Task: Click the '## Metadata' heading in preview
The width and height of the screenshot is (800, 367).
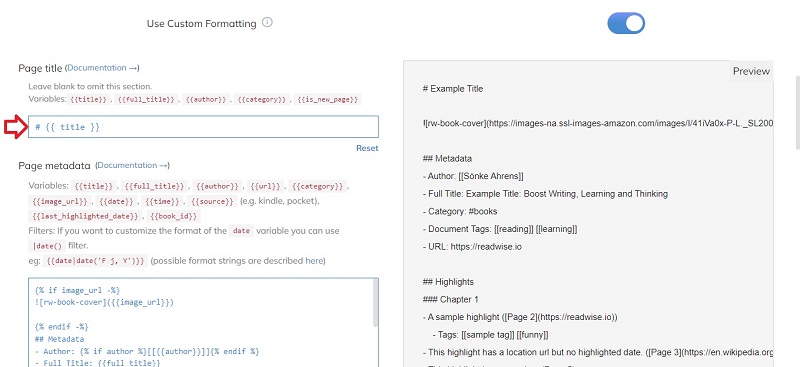Action: [447, 159]
